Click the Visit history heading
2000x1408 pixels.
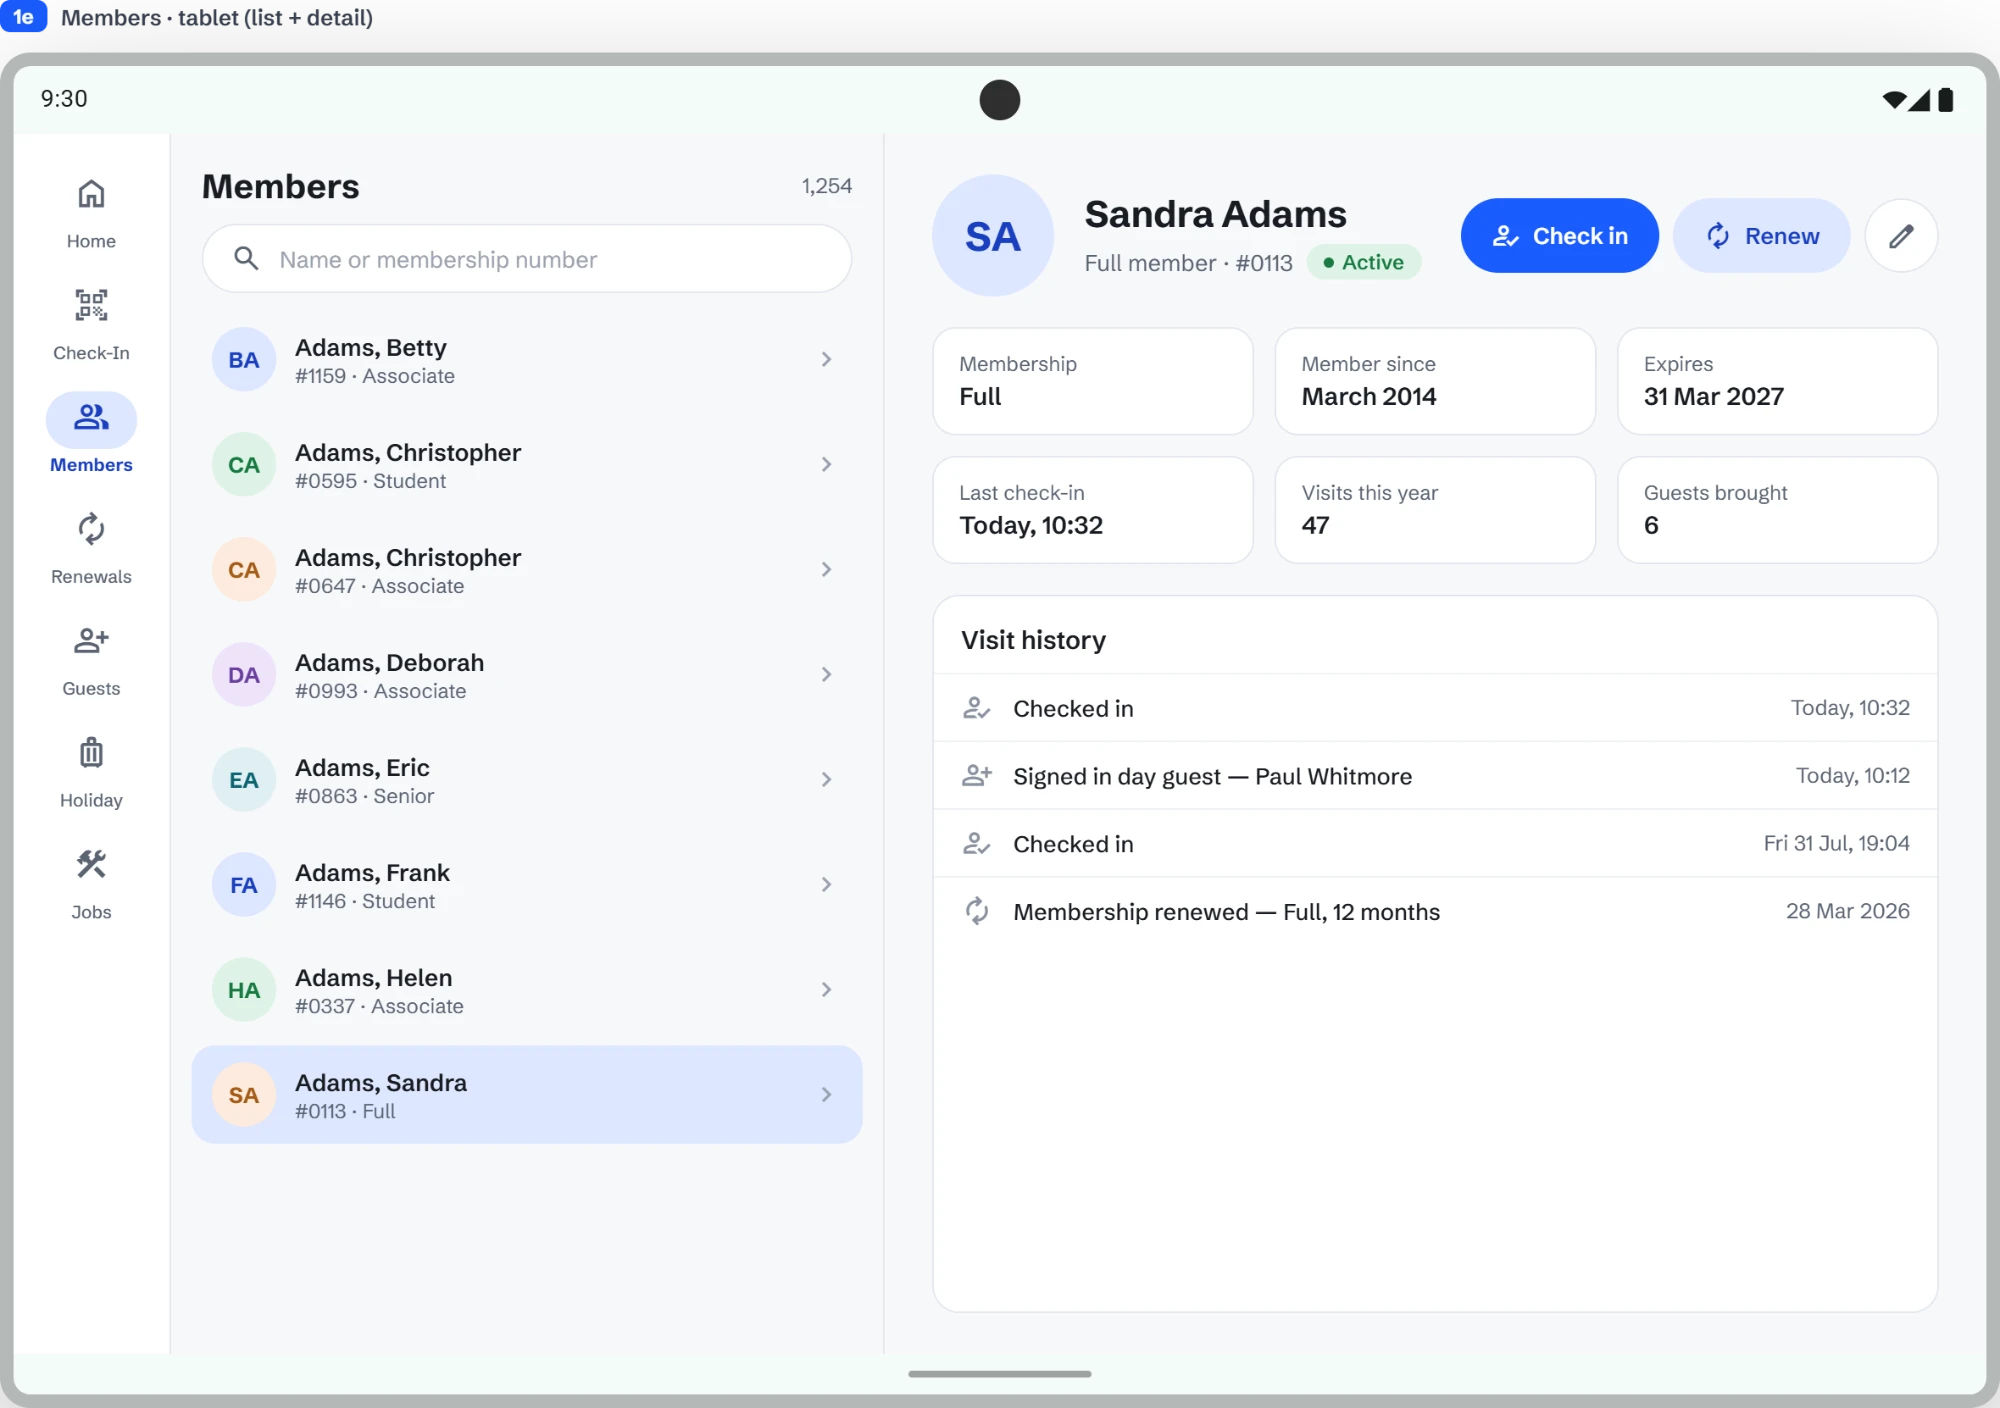1033,640
